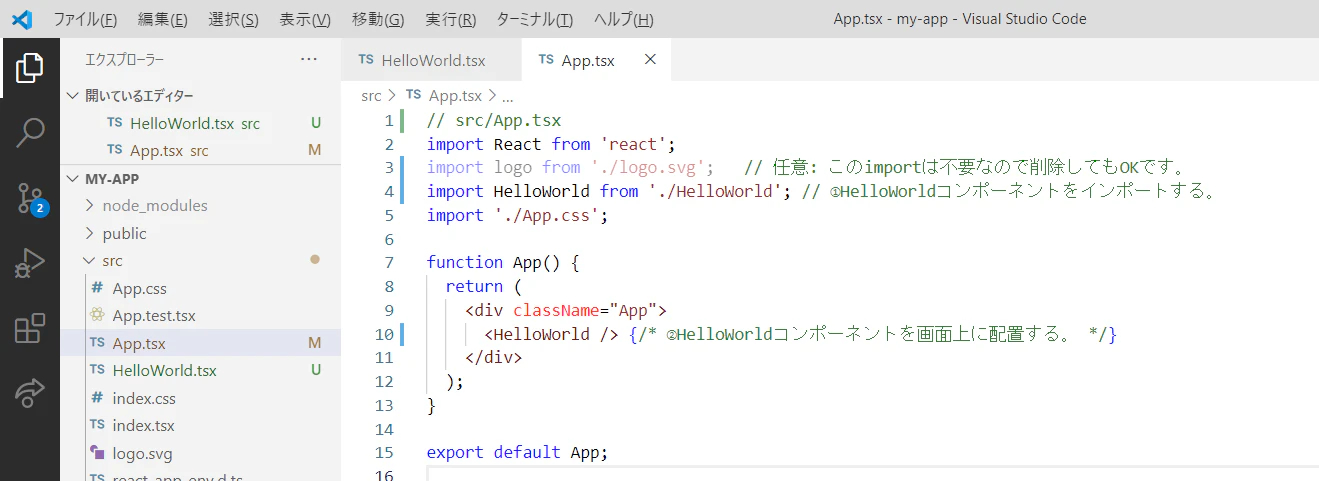Open the 移動(G) menu
This screenshot has width=1319, height=481.
(378, 19)
